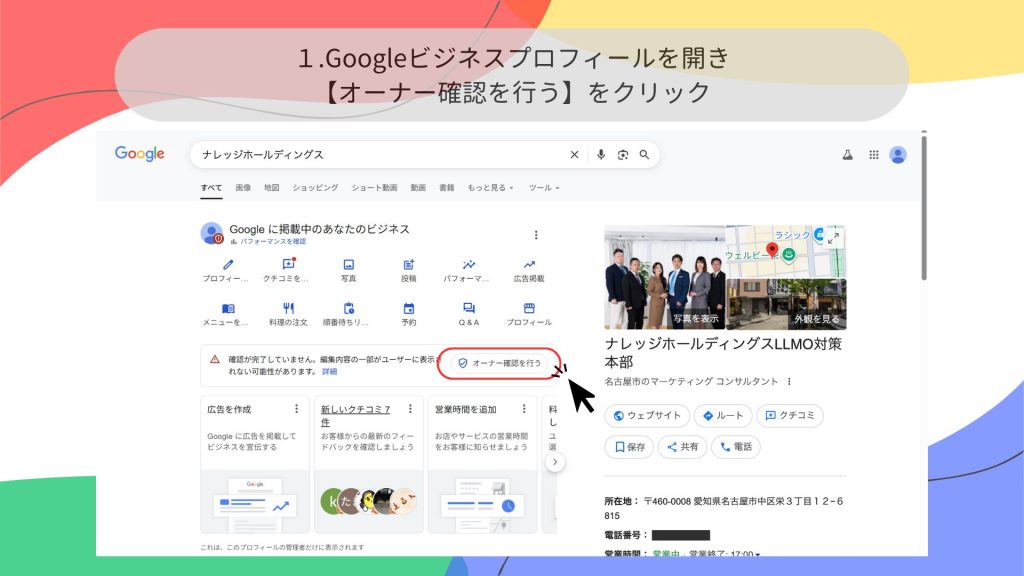Screen dimensions: 1024x576
Task: Click the edit profile pencil icon
Action: (x=228, y=265)
